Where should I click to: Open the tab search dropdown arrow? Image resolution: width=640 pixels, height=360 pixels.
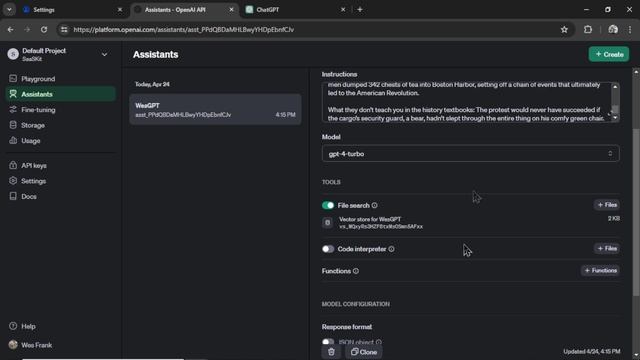[9, 10]
